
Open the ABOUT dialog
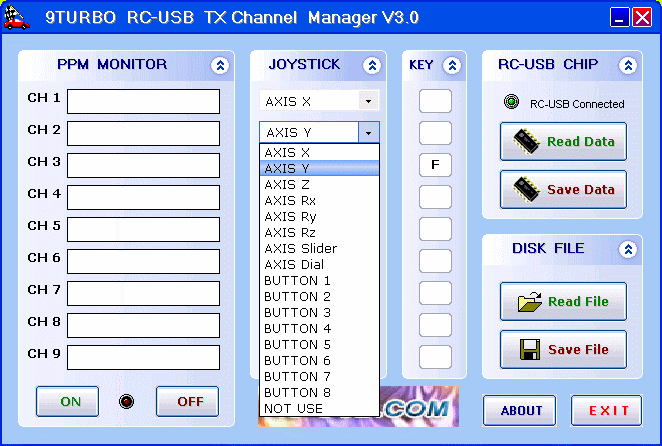point(519,411)
